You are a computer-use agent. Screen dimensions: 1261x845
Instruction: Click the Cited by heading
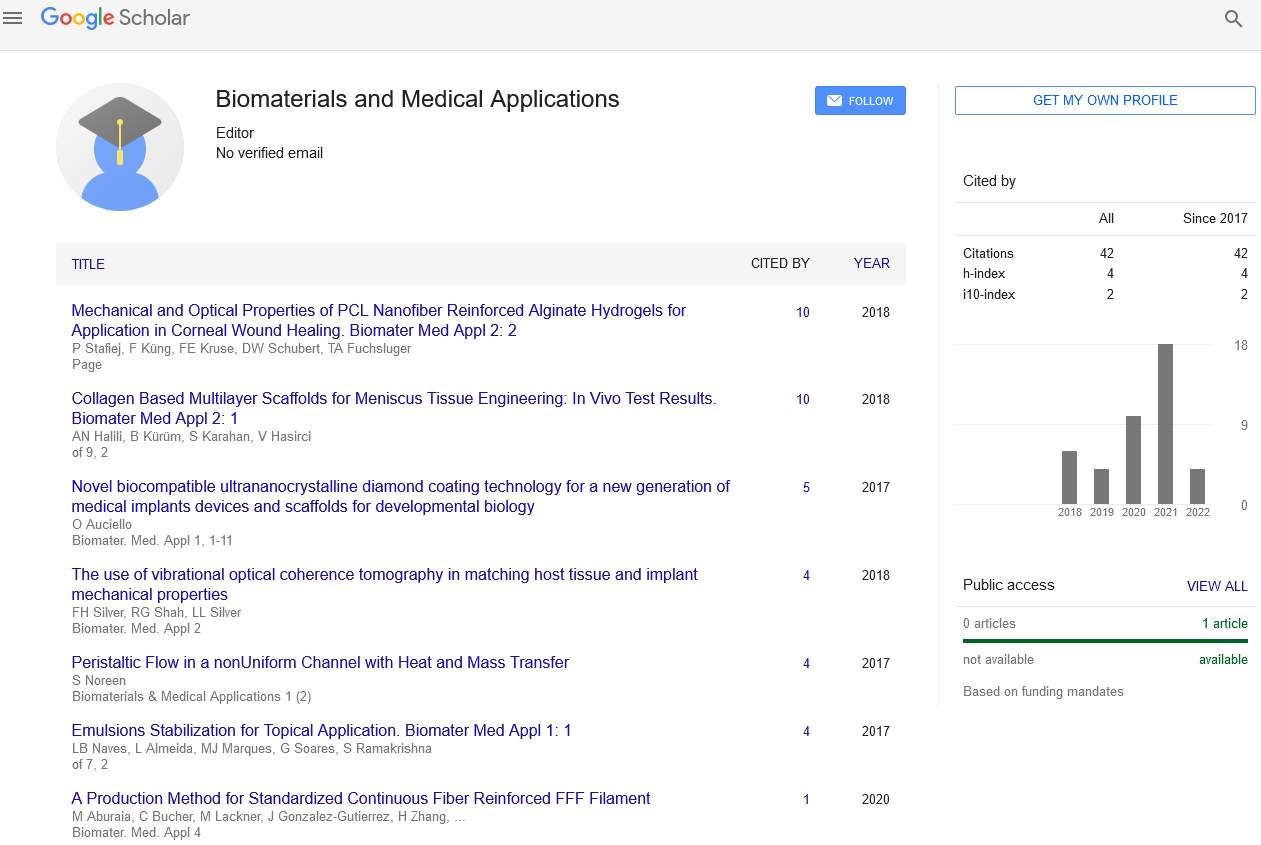989,181
